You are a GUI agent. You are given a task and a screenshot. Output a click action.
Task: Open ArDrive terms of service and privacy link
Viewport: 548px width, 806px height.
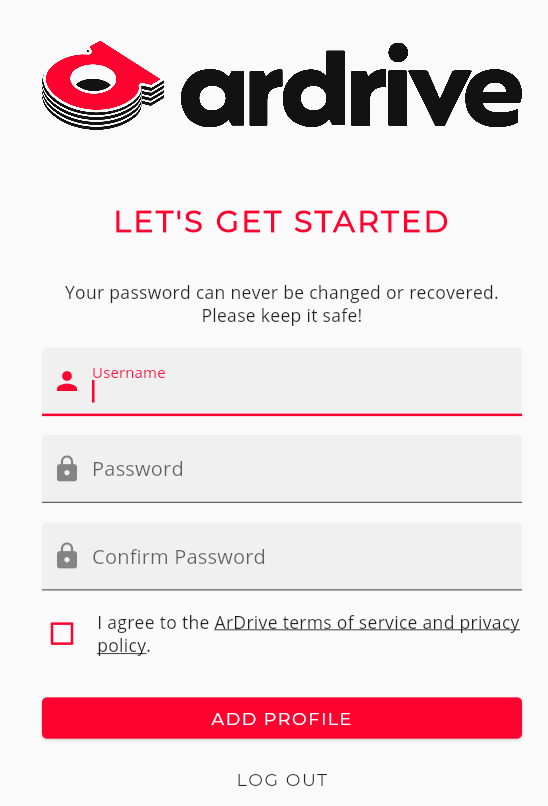click(367, 622)
